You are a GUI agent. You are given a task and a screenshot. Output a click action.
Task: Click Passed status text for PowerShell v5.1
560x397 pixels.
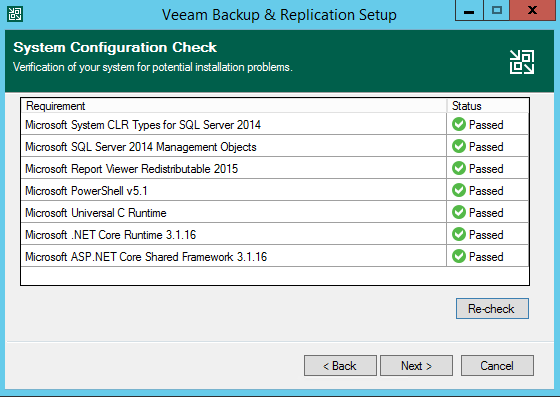[x=486, y=191]
